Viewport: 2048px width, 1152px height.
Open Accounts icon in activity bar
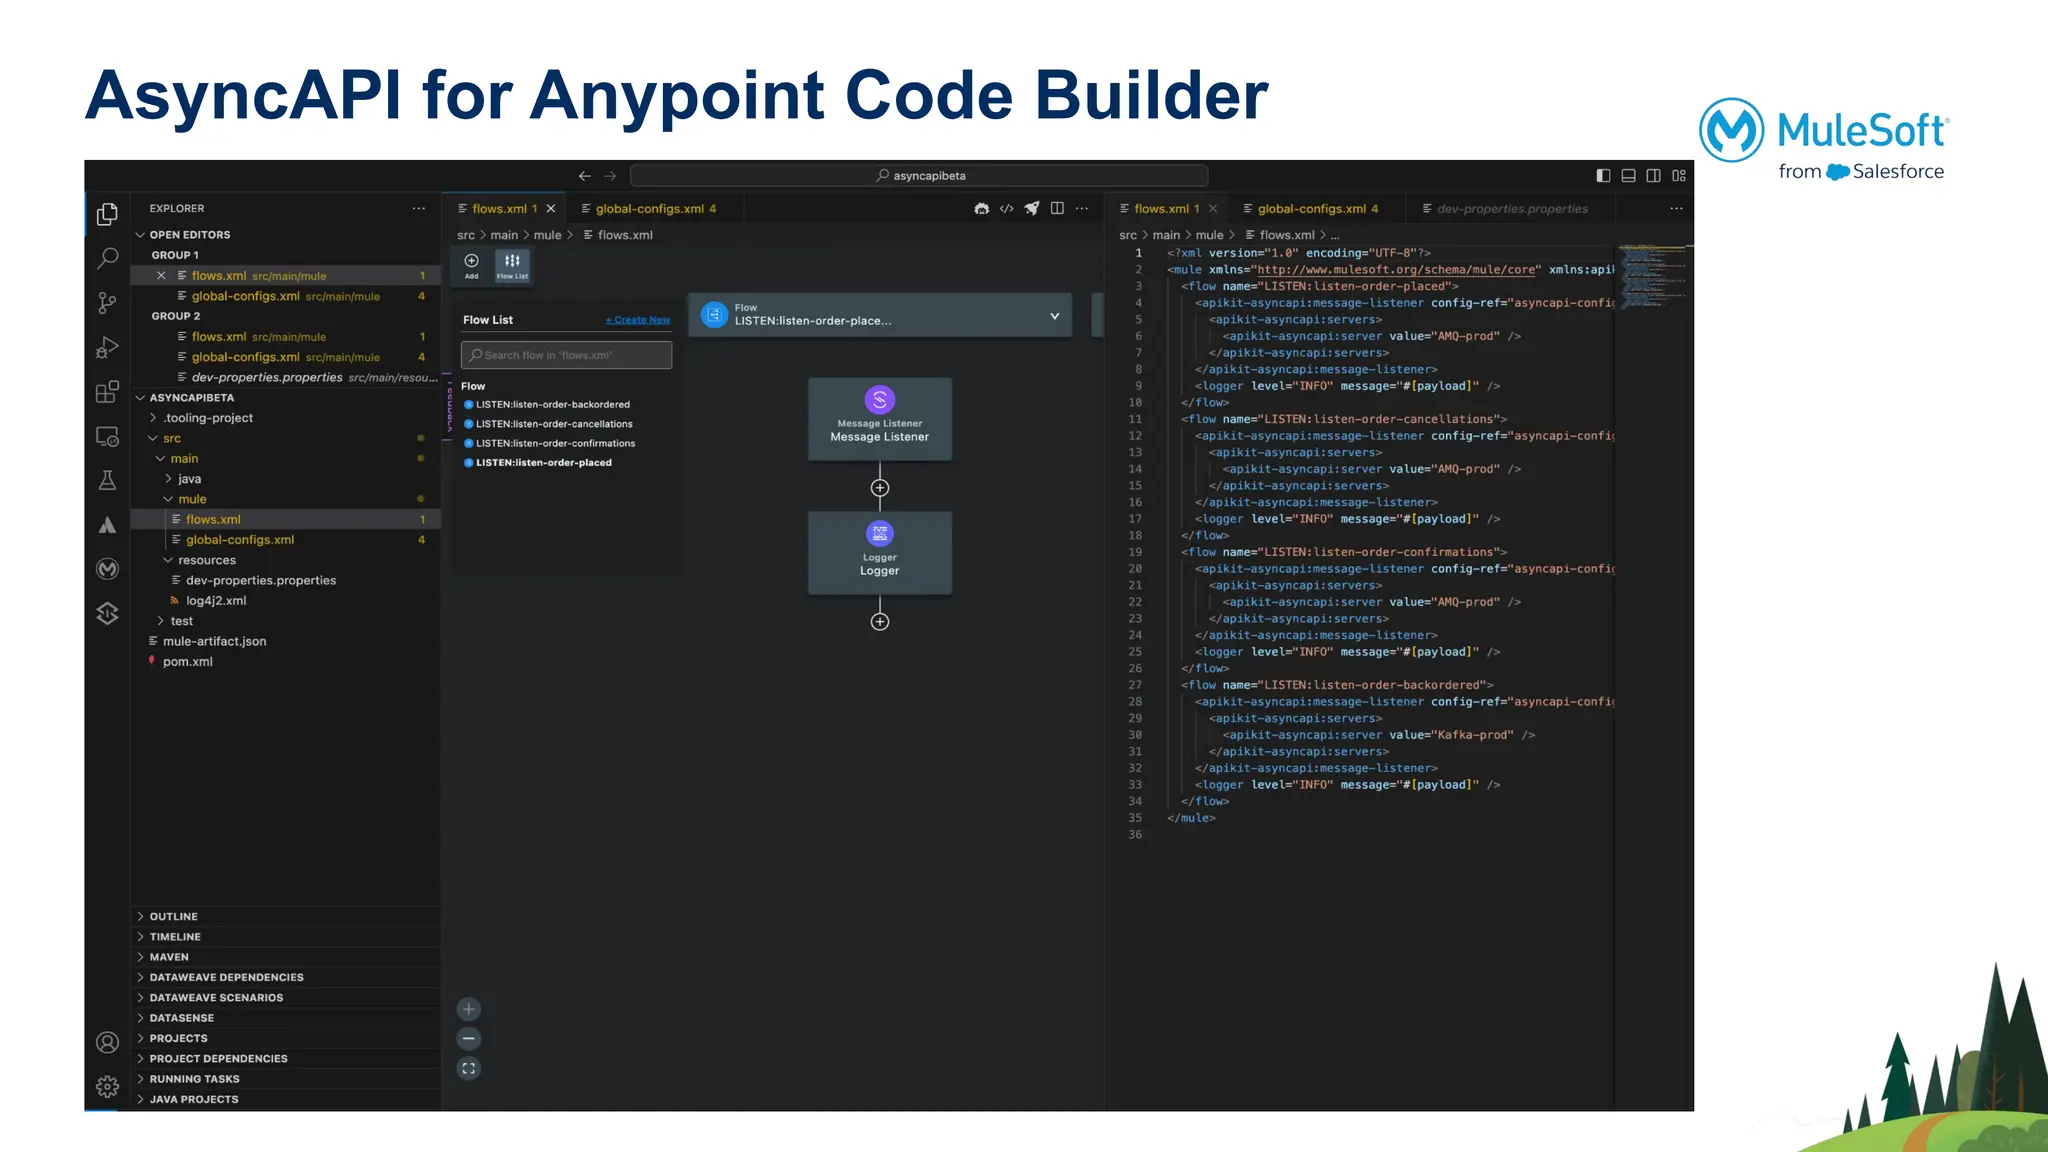click(x=107, y=1043)
